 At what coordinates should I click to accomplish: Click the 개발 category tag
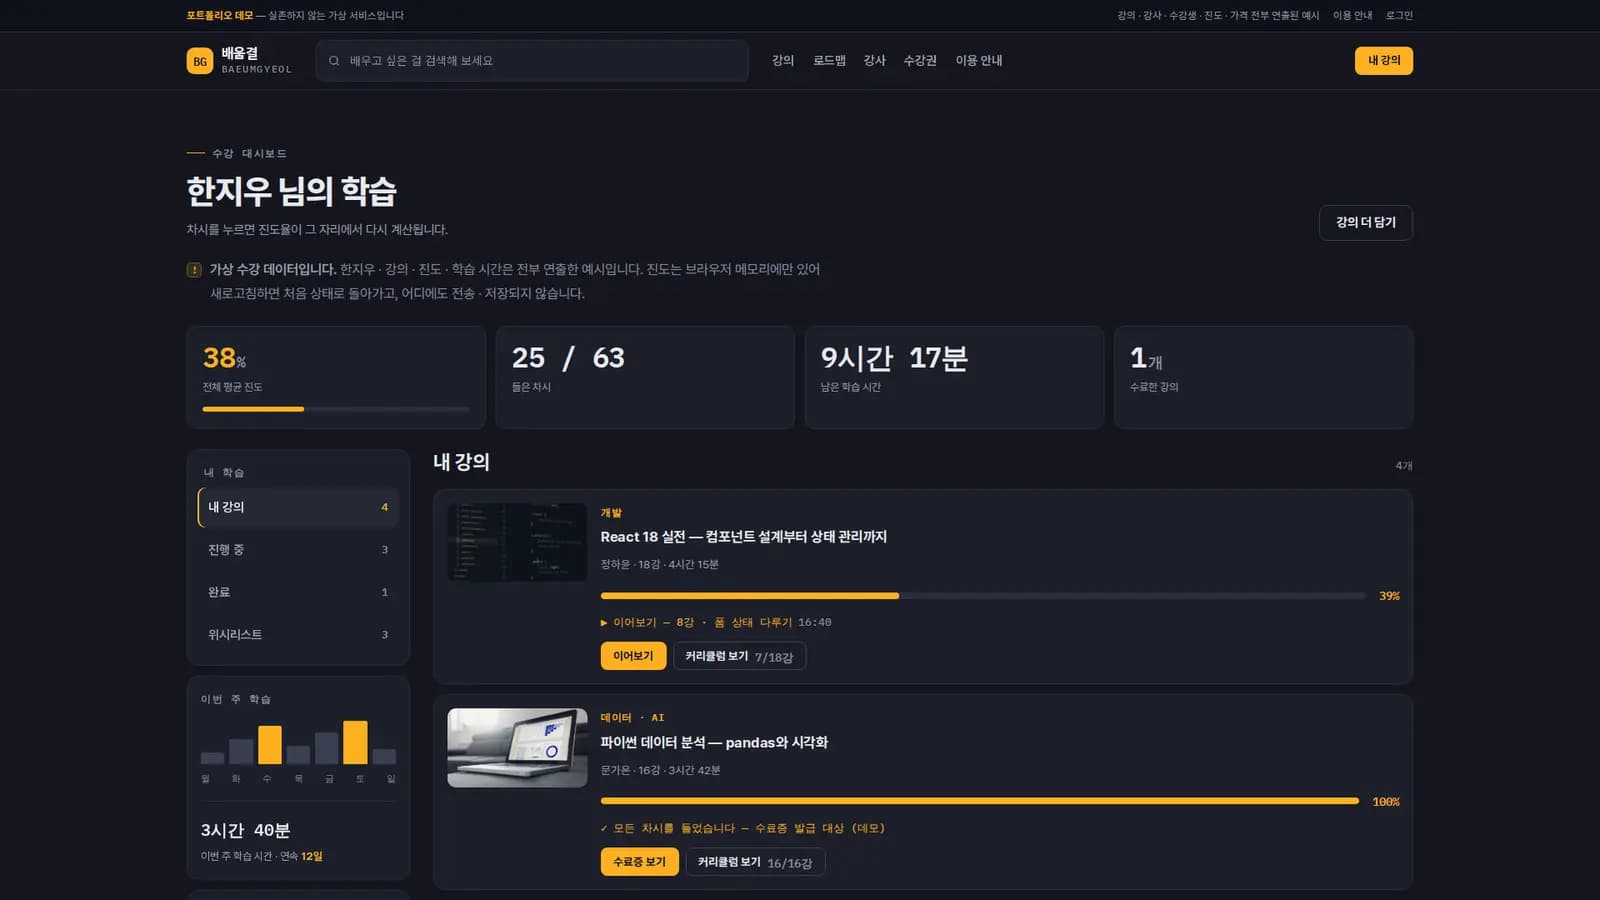click(x=611, y=513)
